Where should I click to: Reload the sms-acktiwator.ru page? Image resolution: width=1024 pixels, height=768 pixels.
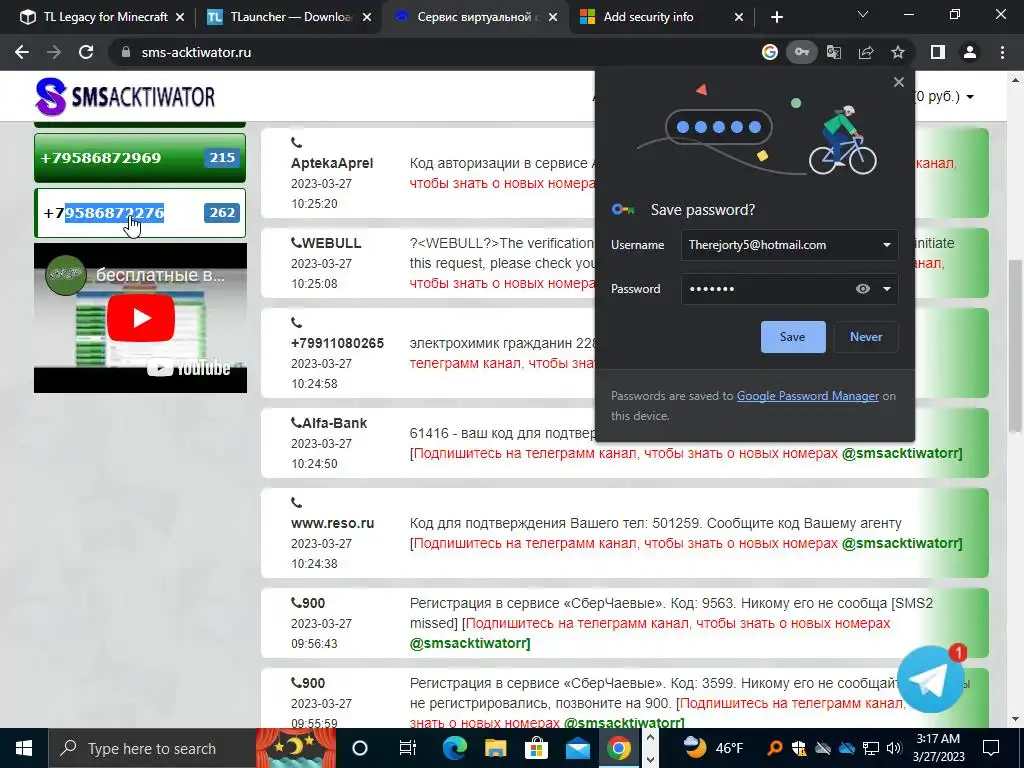(x=86, y=52)
